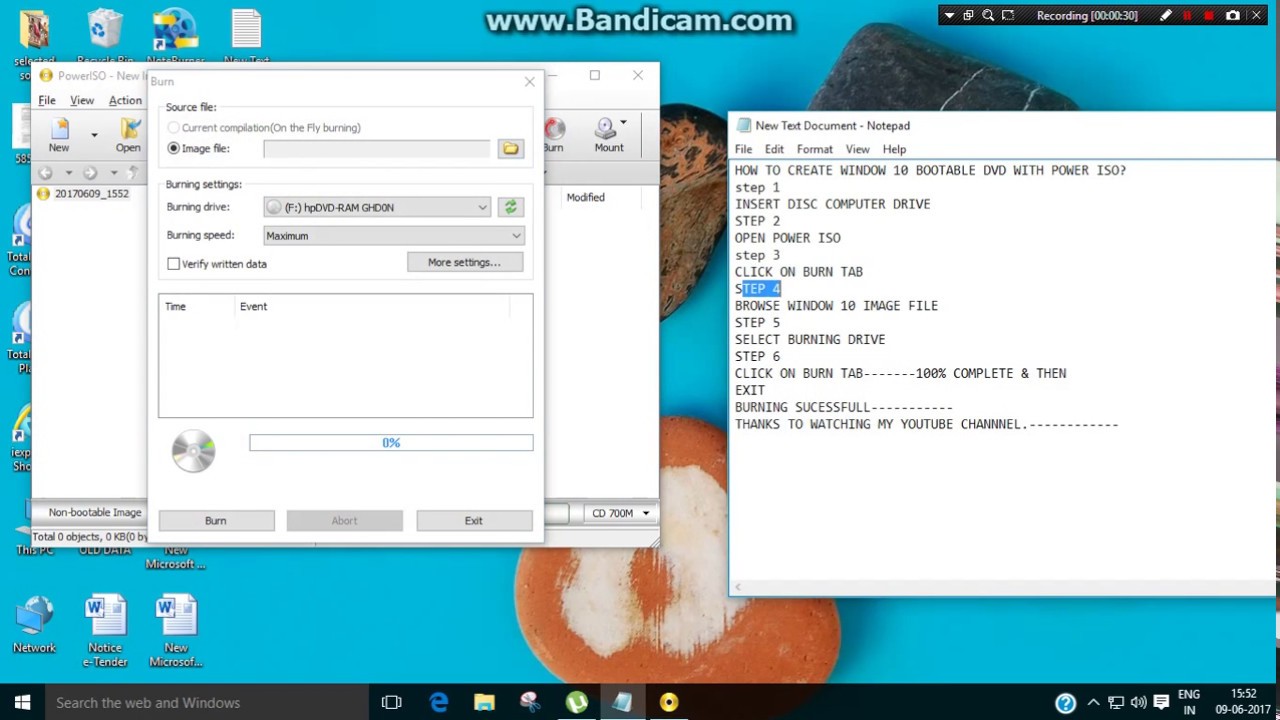The width and height of the screenshot is (1280, 720).
Task: Open More settings in Burn dialog
Action: [465, 262]
